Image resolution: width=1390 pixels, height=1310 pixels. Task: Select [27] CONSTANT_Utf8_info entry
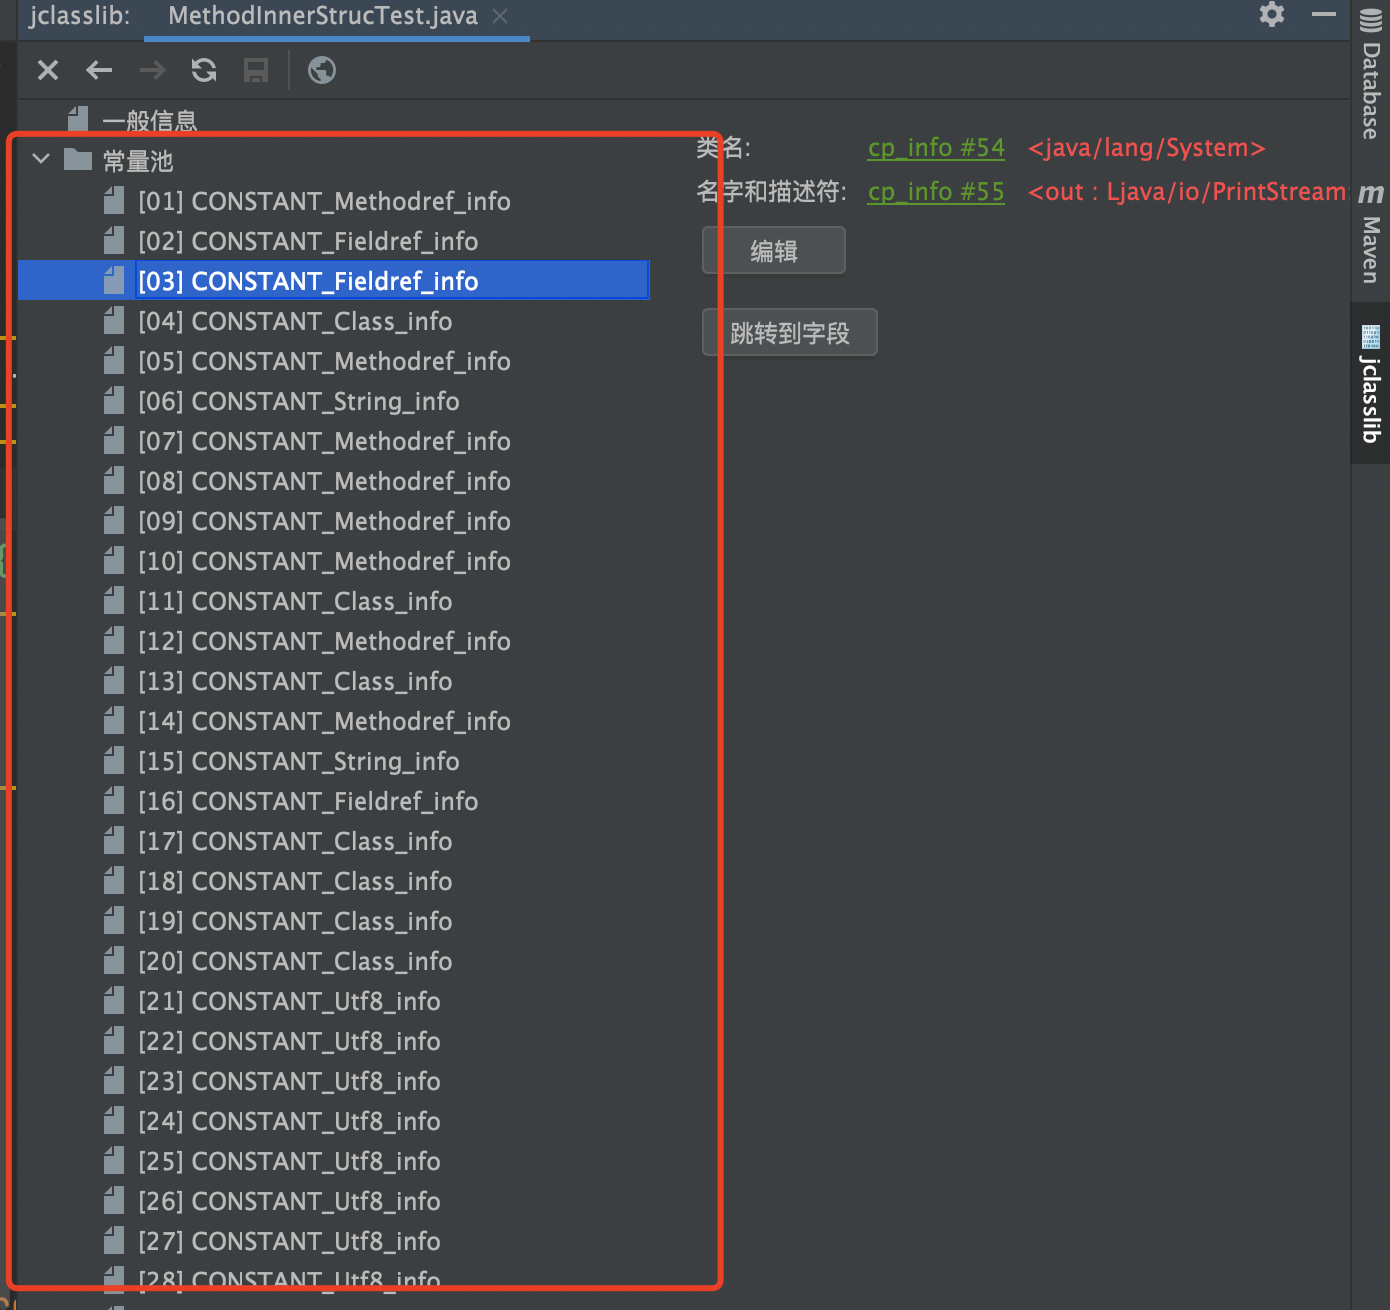[x=289, y=1241]
